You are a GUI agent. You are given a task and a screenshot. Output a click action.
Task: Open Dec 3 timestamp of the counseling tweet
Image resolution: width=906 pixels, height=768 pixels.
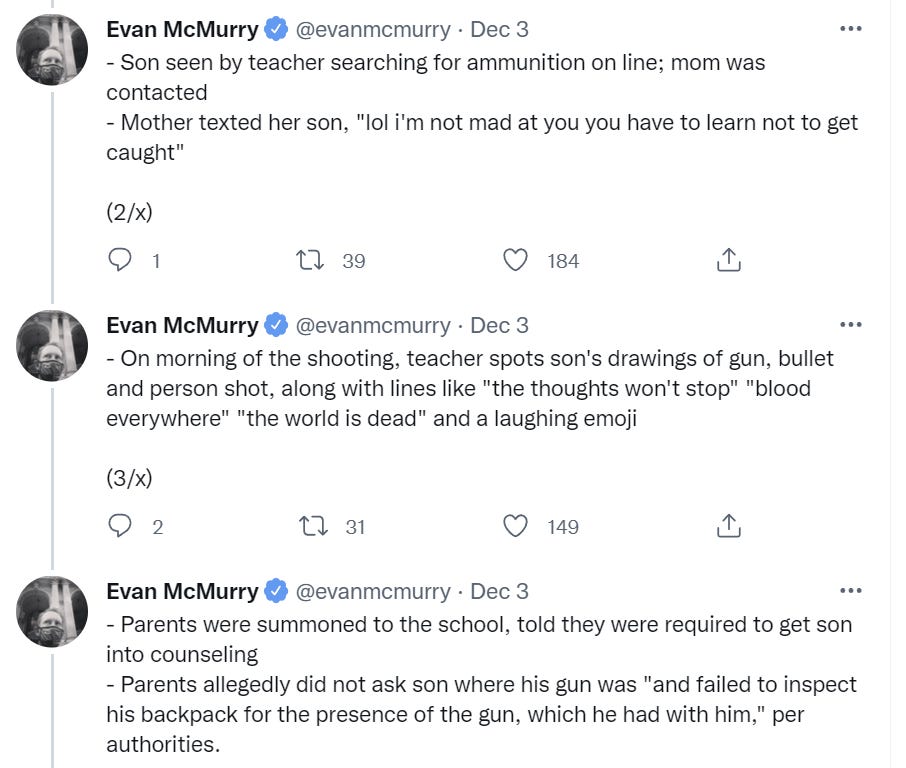(x=499, y=591)
